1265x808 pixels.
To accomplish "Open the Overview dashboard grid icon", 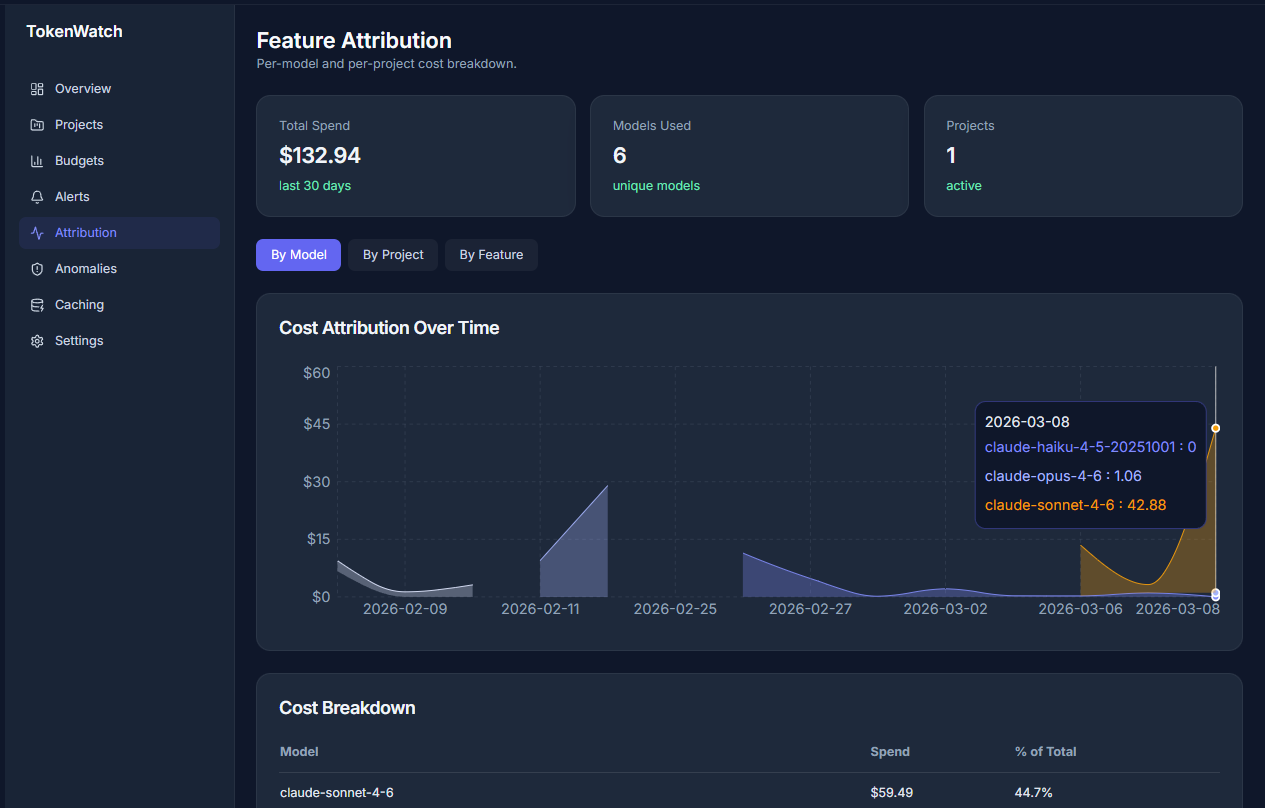I will [37, 88].
